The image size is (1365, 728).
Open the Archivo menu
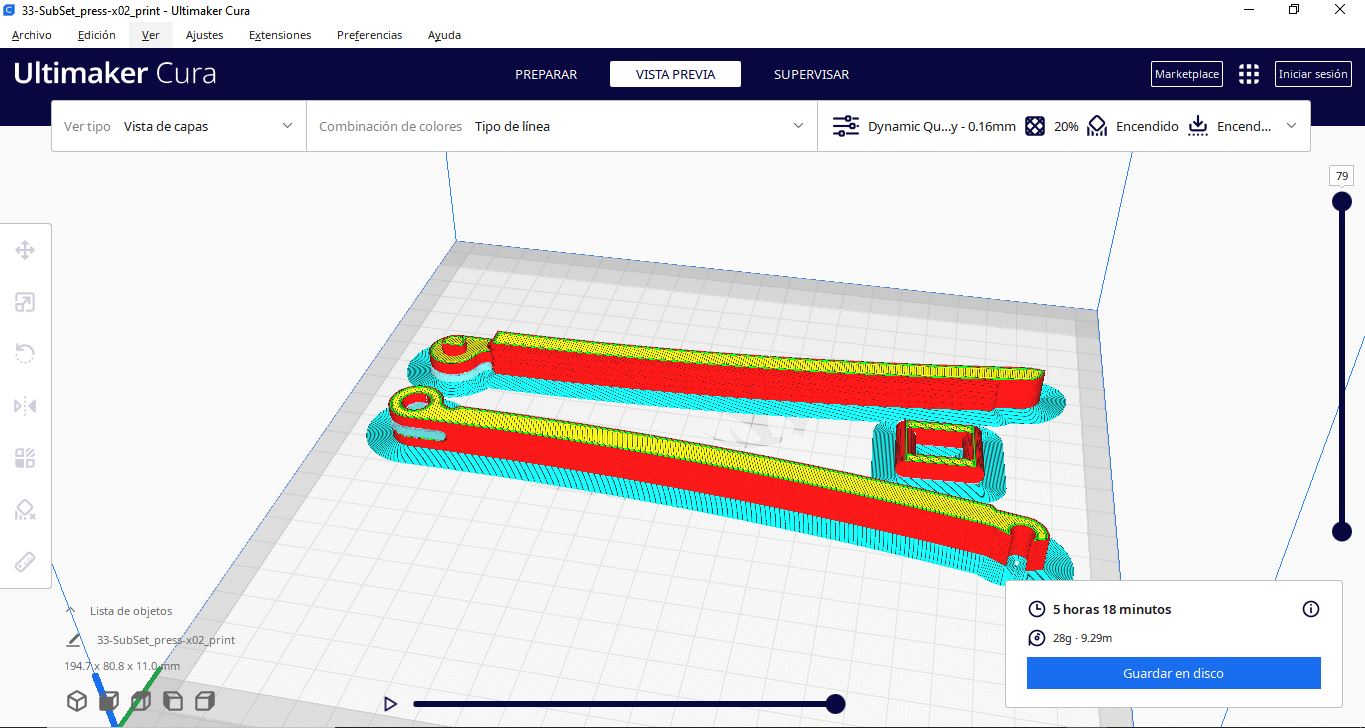tap(32, 35)
